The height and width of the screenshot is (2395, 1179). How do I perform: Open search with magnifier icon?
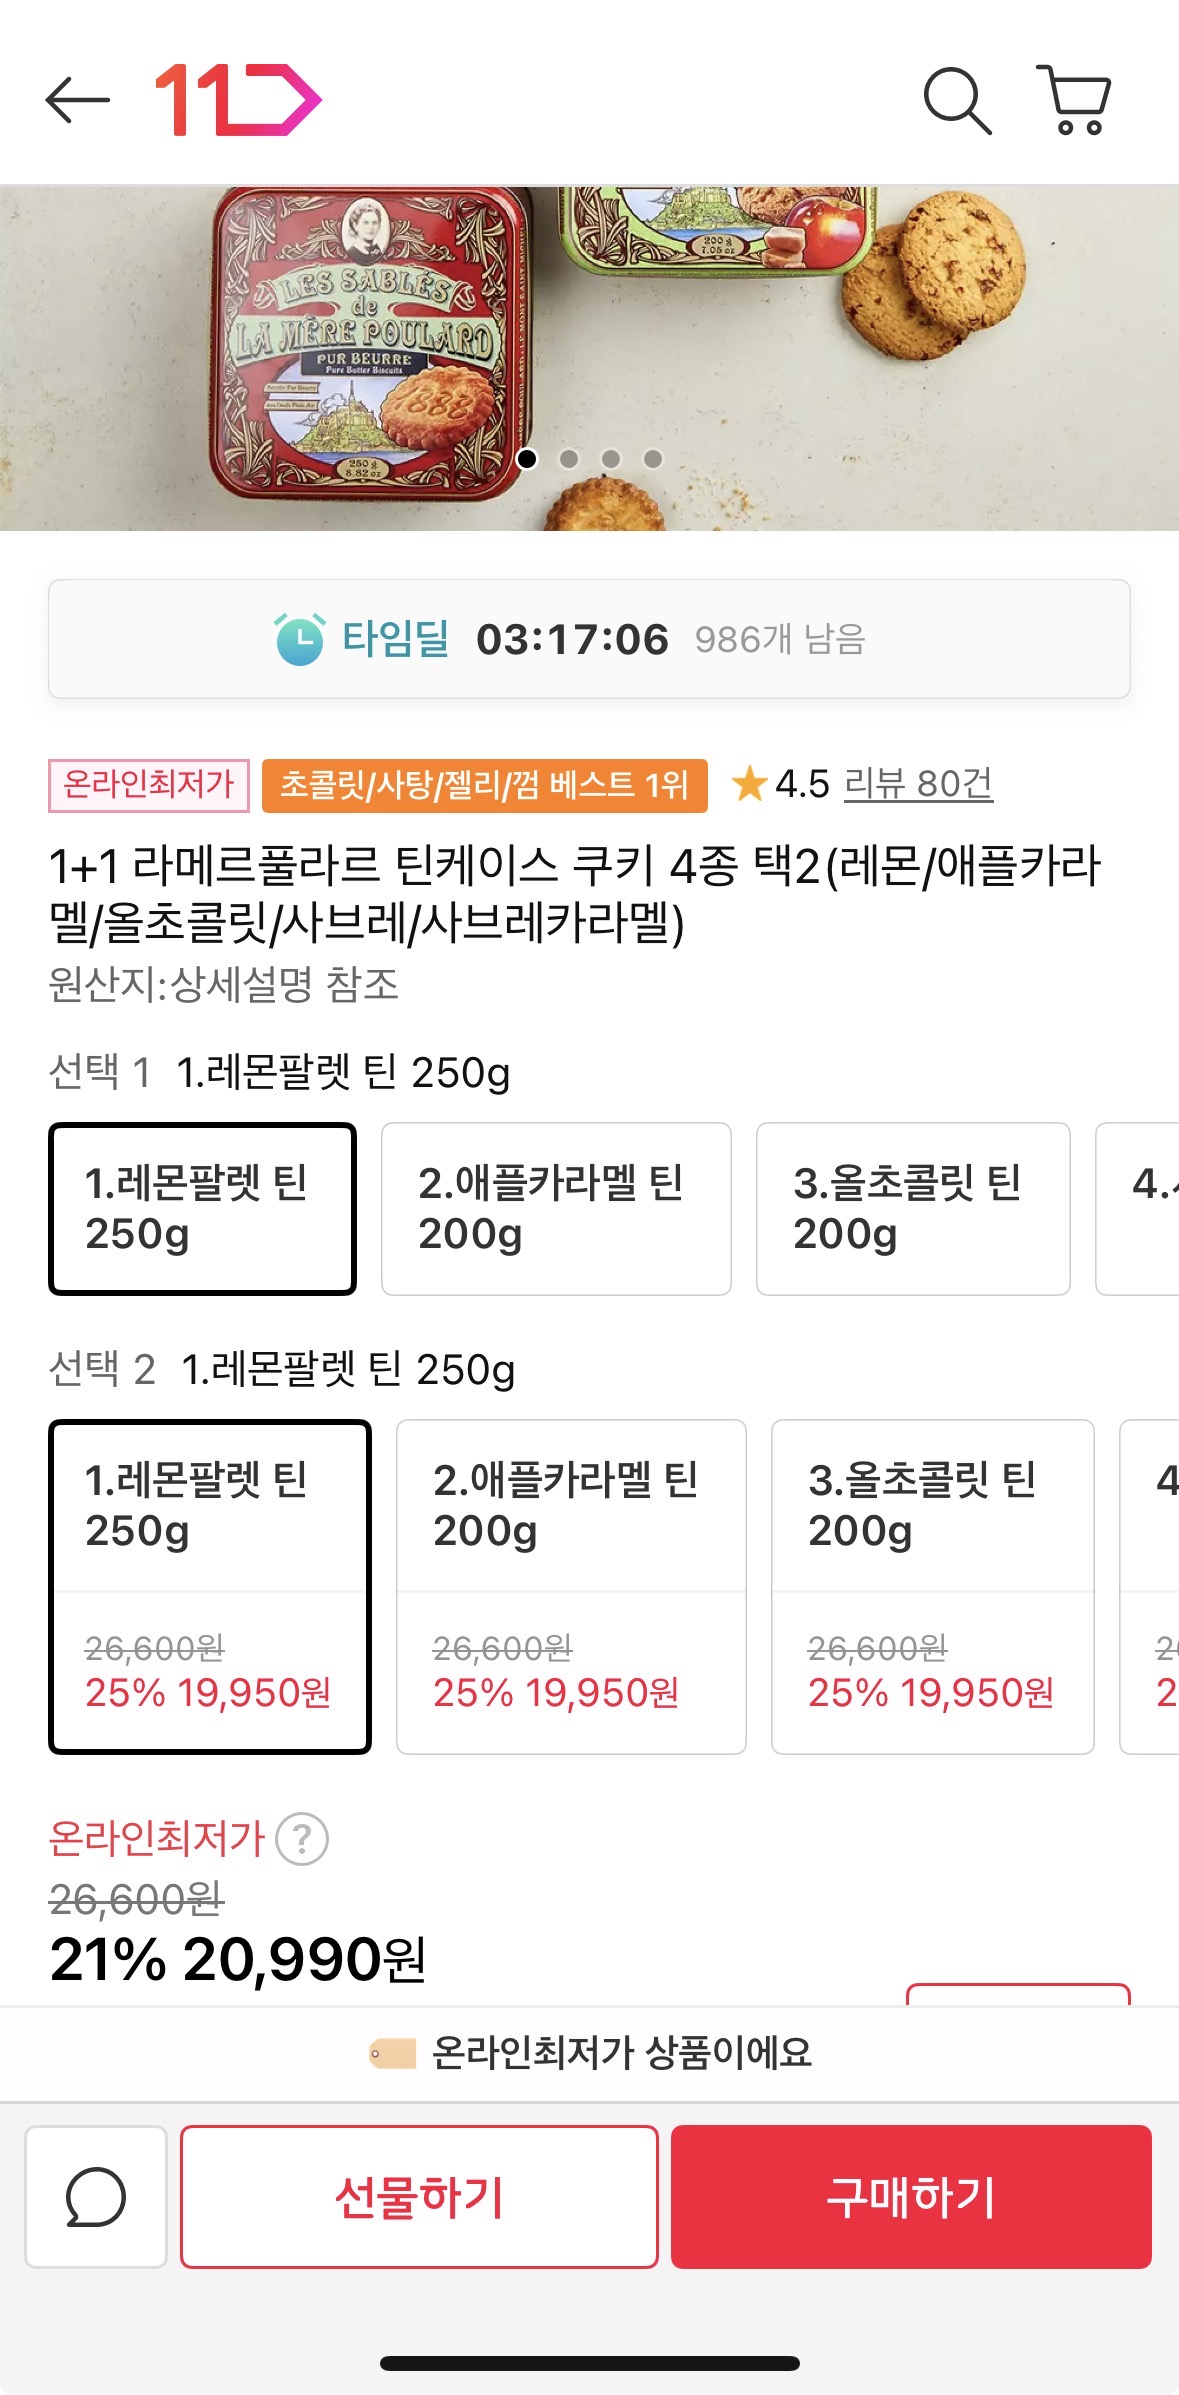point(956,100)
